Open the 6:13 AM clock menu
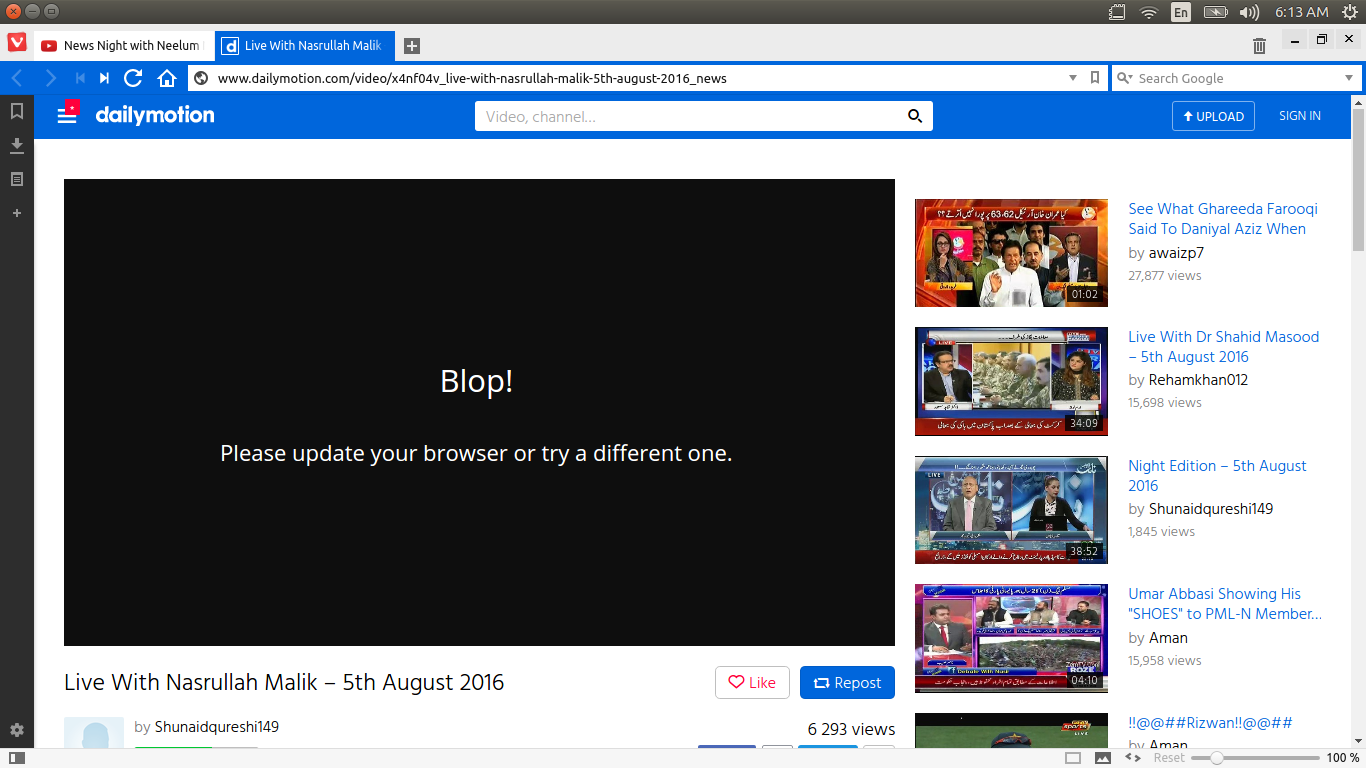This screenshot has height=768, width=1366. (x=1302, y=12)
